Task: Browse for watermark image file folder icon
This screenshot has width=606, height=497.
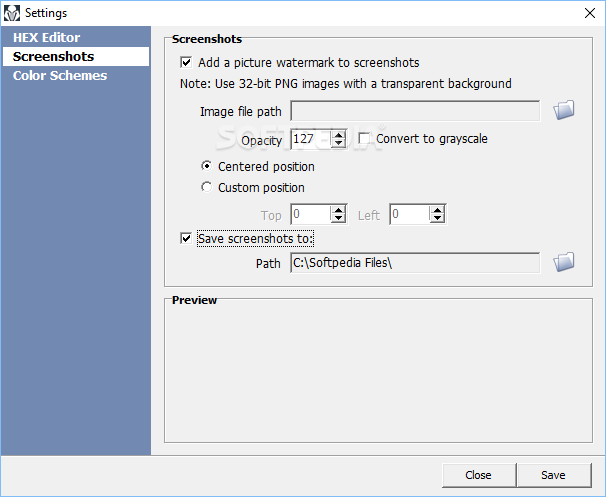Action: (563, 110)
